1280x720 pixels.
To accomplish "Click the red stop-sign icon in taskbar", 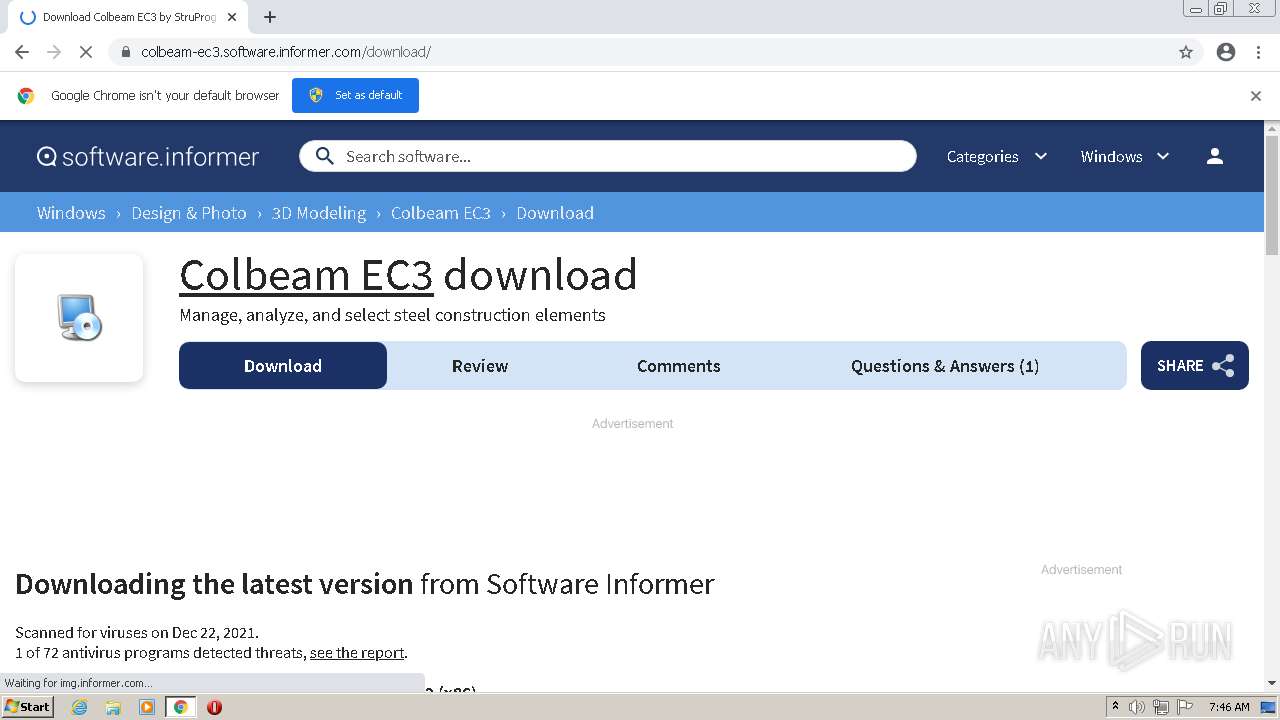I will point(214,707).
